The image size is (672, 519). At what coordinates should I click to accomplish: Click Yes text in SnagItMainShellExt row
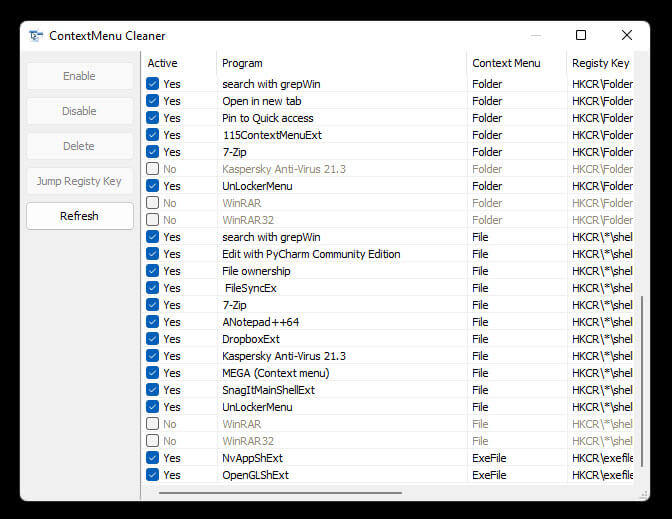(172, 390)
